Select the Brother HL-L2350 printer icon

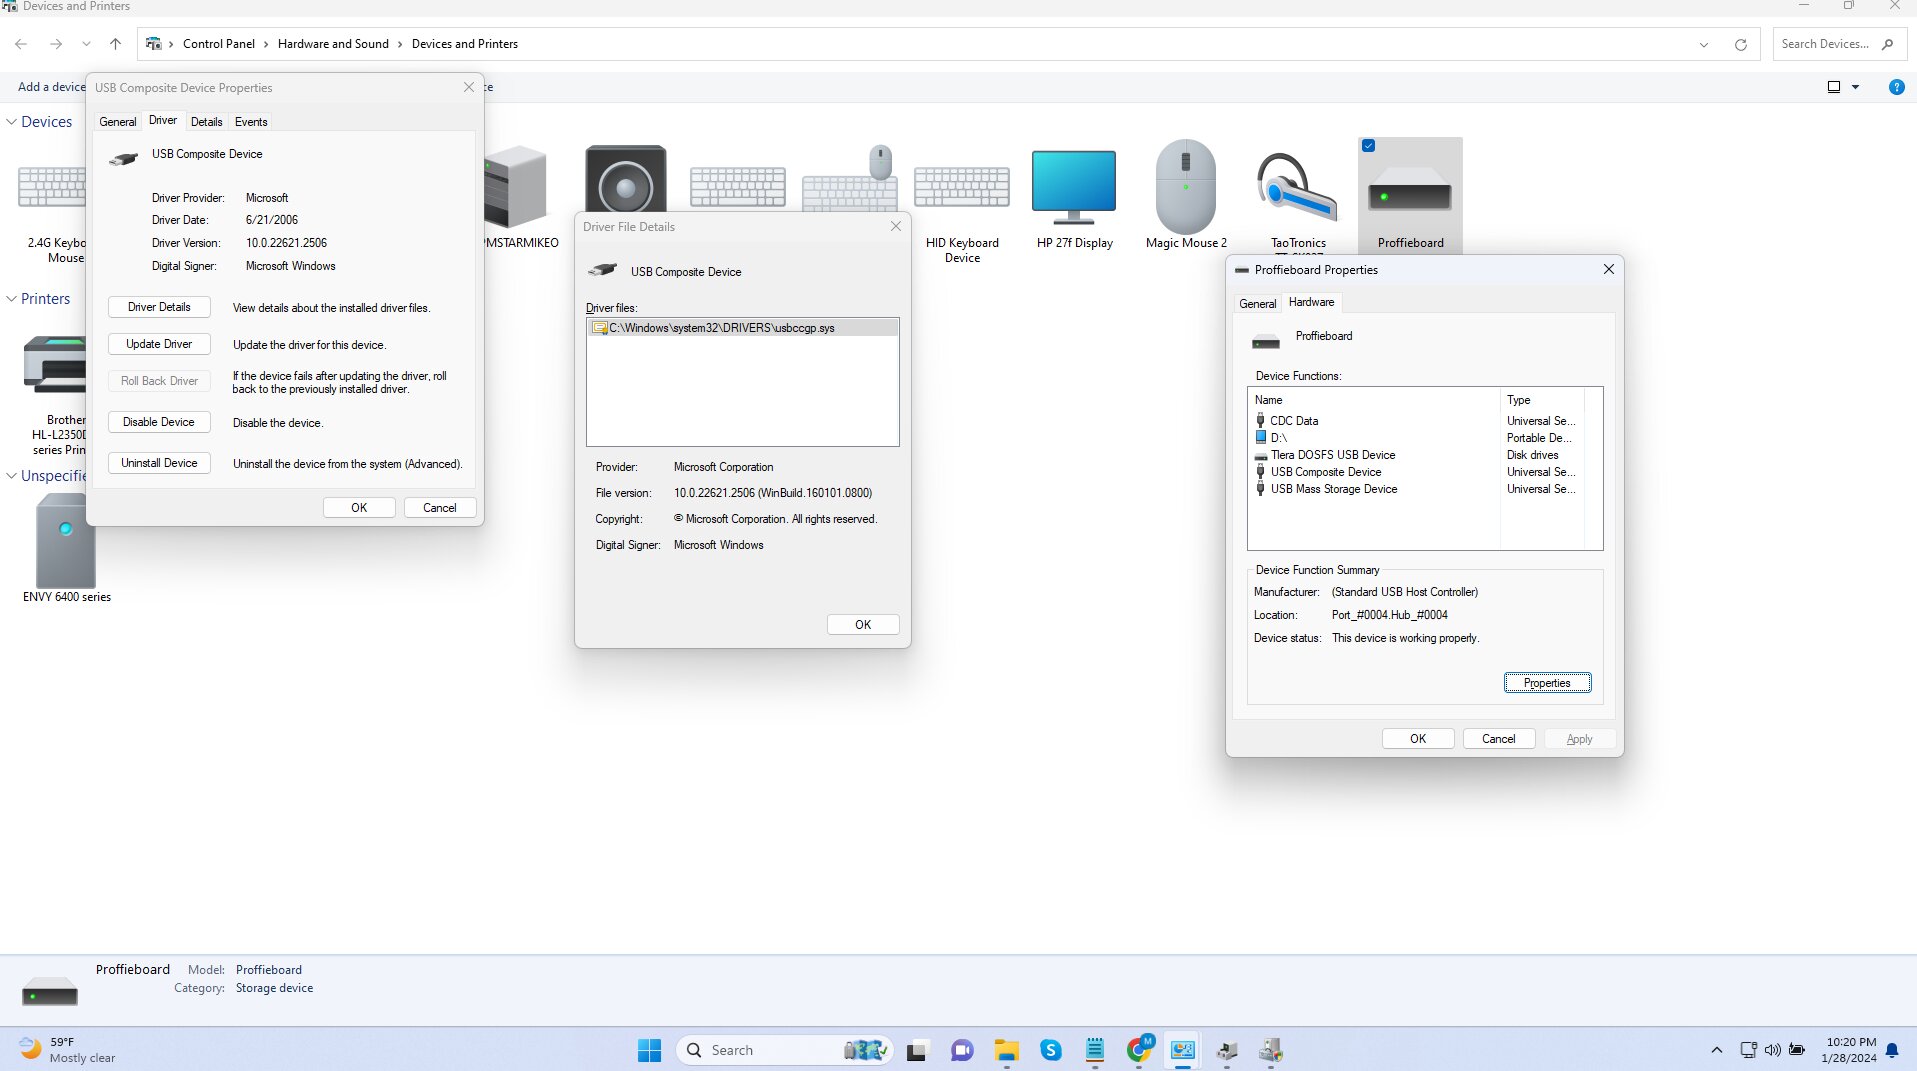[56, 365]
